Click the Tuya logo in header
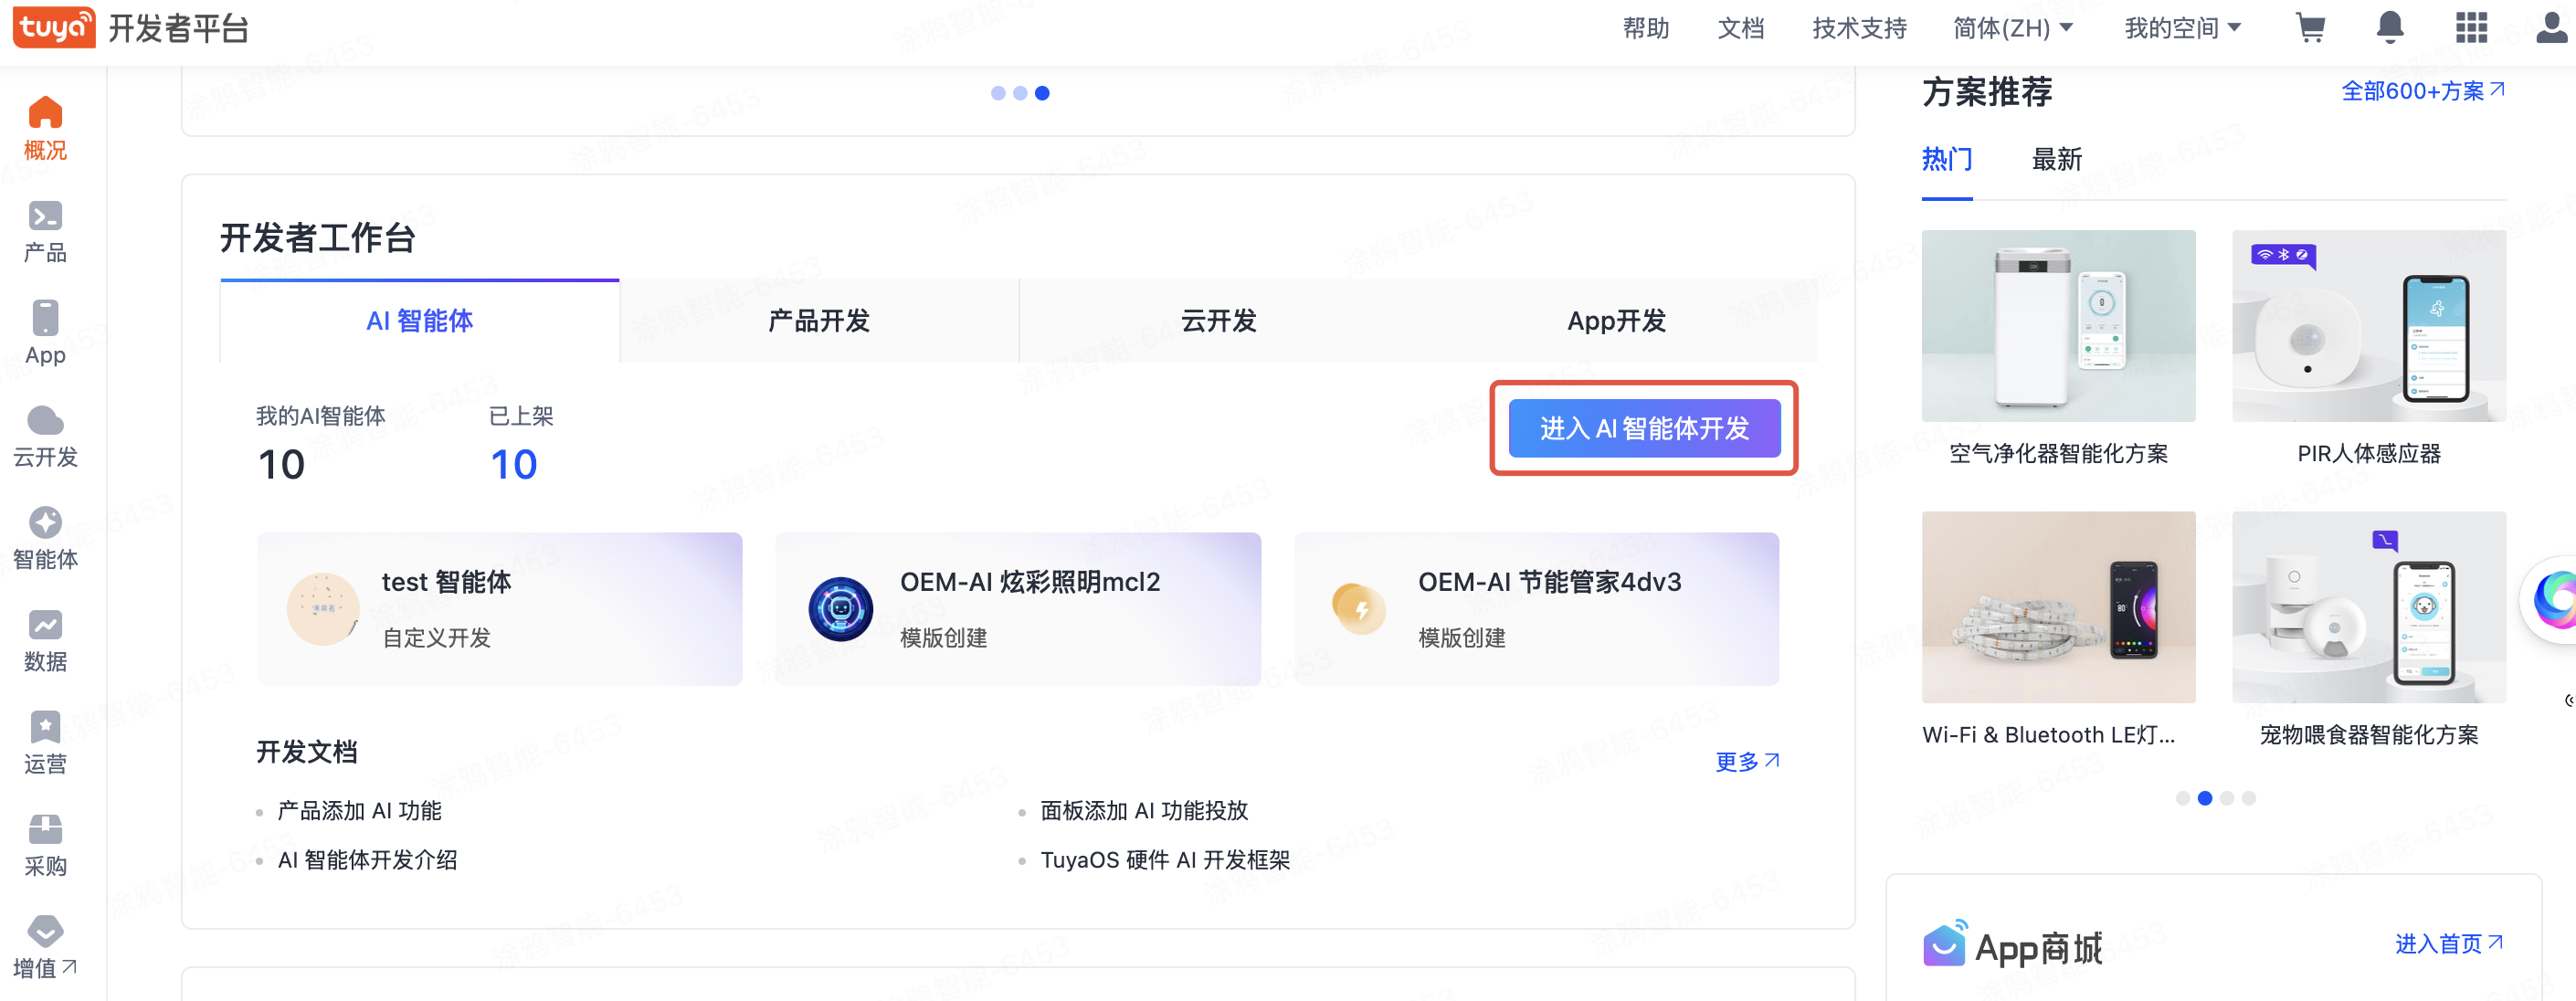2576x1001 pixels. (54, 27)
